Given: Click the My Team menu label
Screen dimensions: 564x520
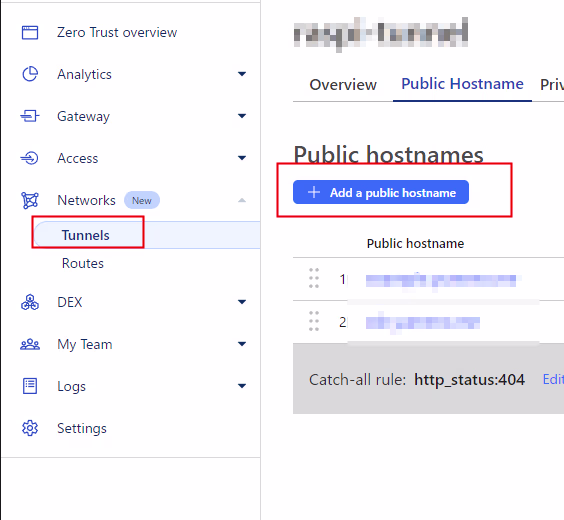Looking at the screenshot, I should point(85,345).
